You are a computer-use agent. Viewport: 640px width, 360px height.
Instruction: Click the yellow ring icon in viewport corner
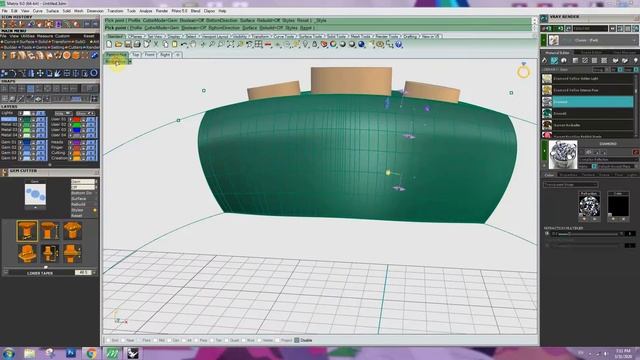pos(523,71)
